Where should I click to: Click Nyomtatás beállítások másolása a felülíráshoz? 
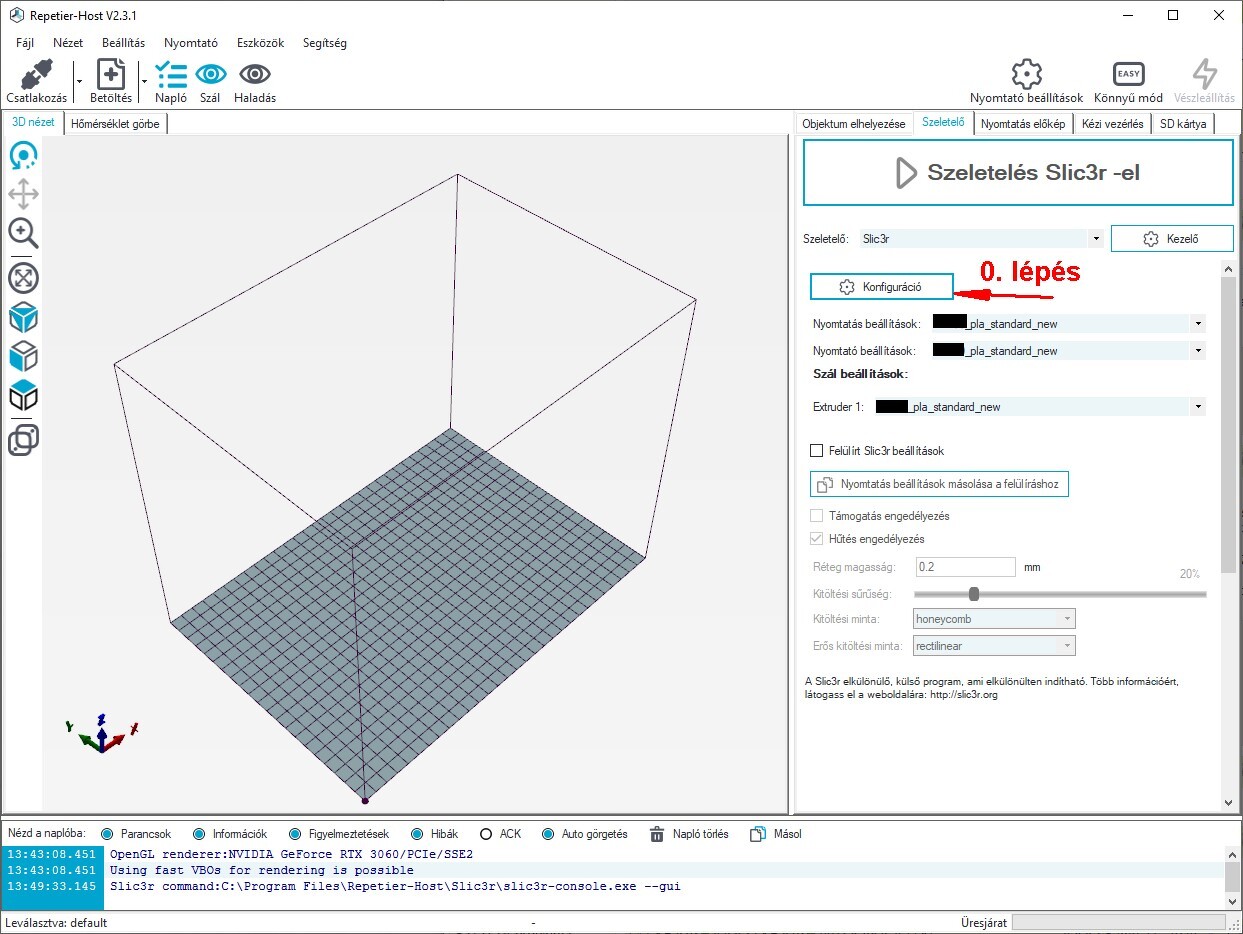[939, 484]
